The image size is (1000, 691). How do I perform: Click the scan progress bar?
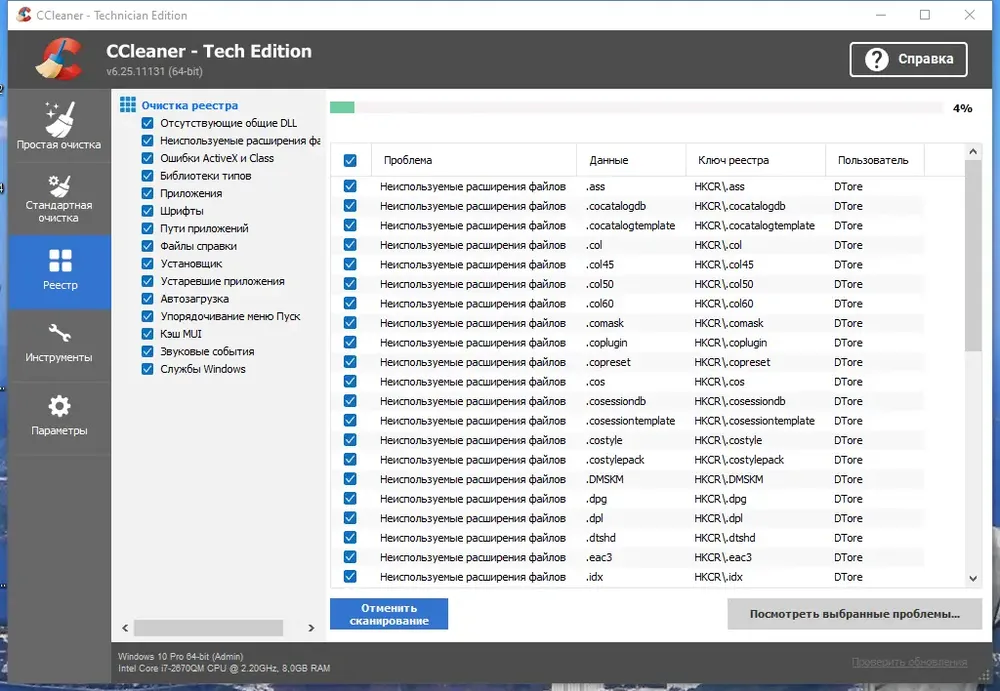(636, 108)
